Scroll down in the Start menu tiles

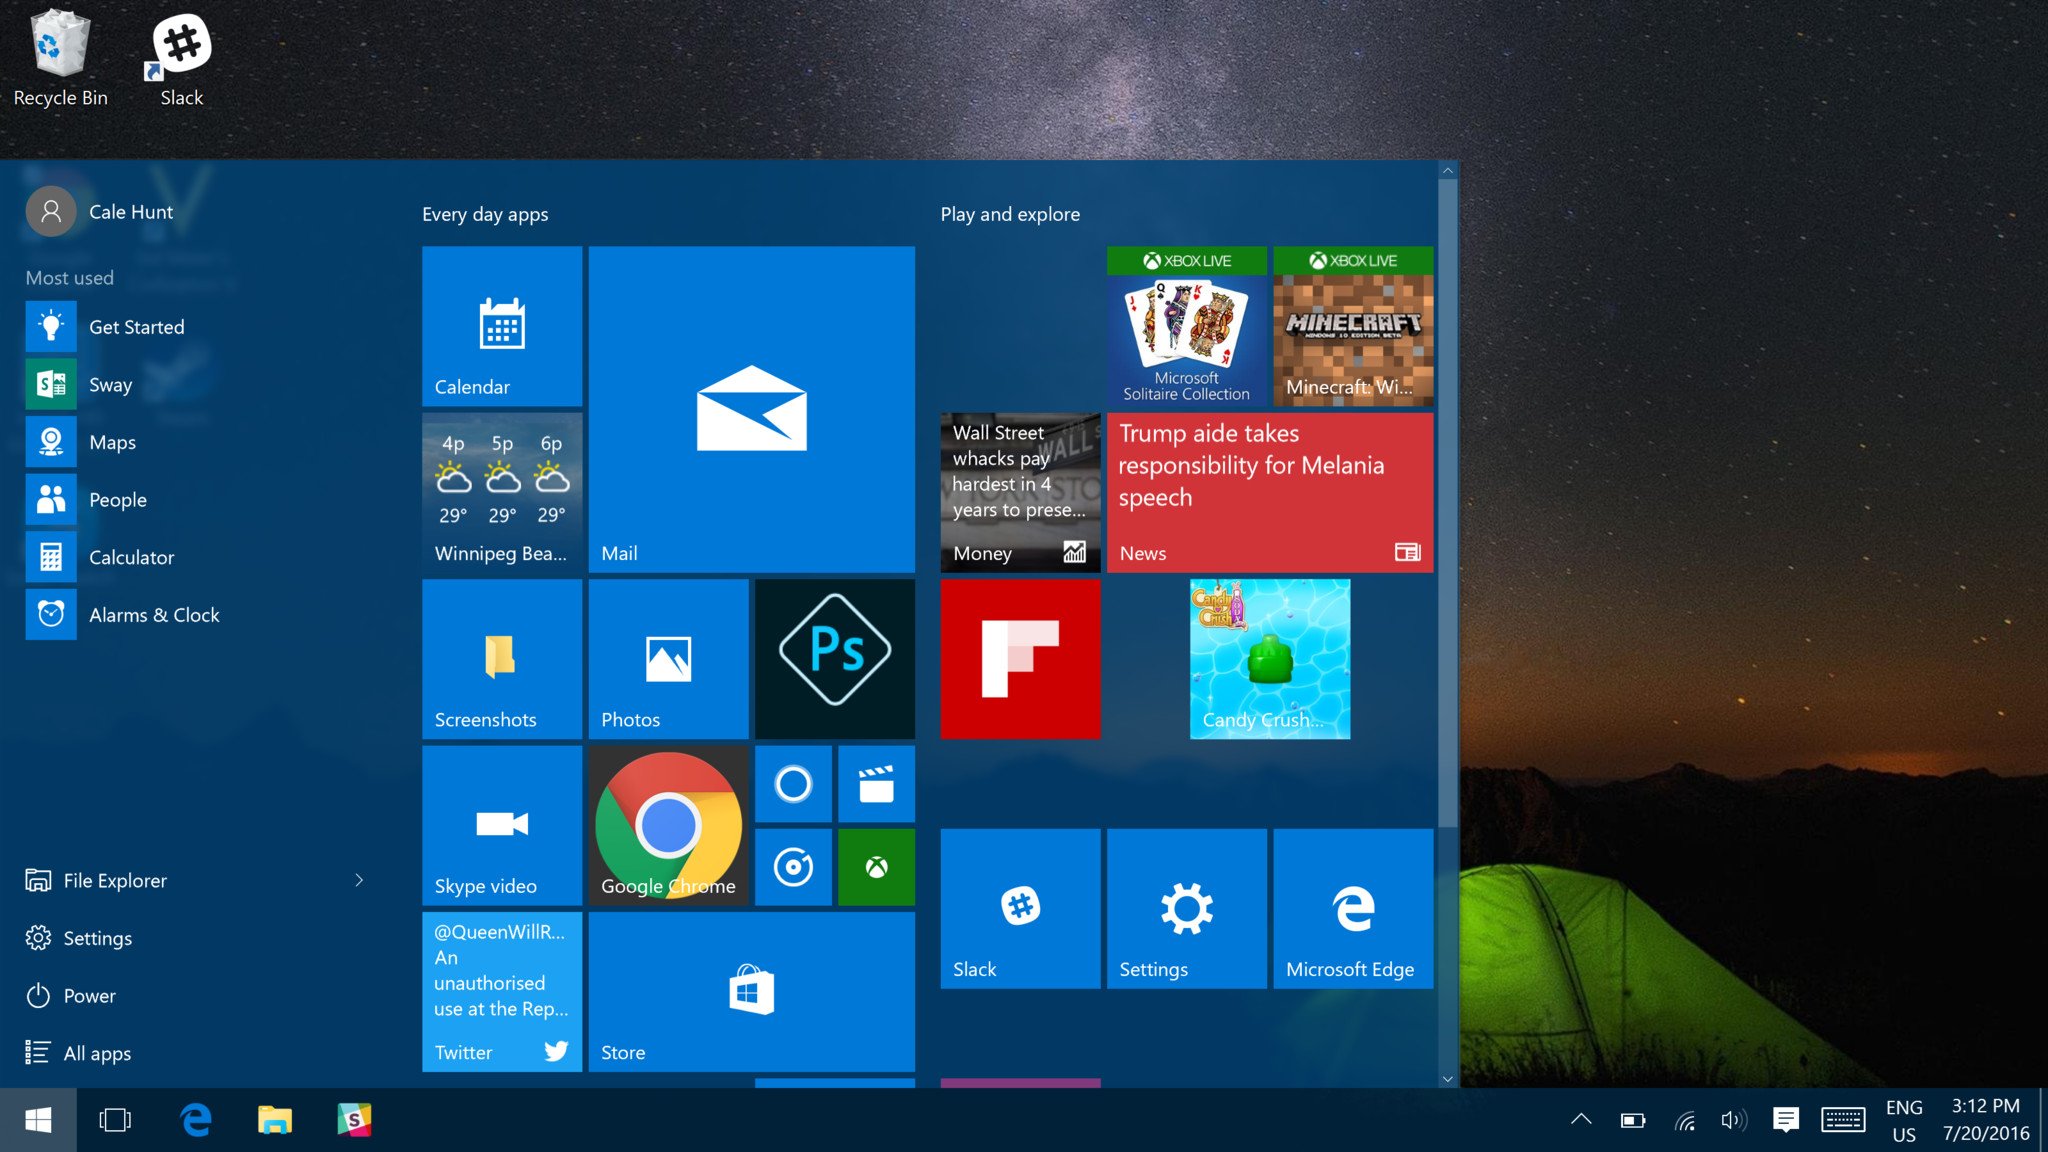(1446, 1075)
